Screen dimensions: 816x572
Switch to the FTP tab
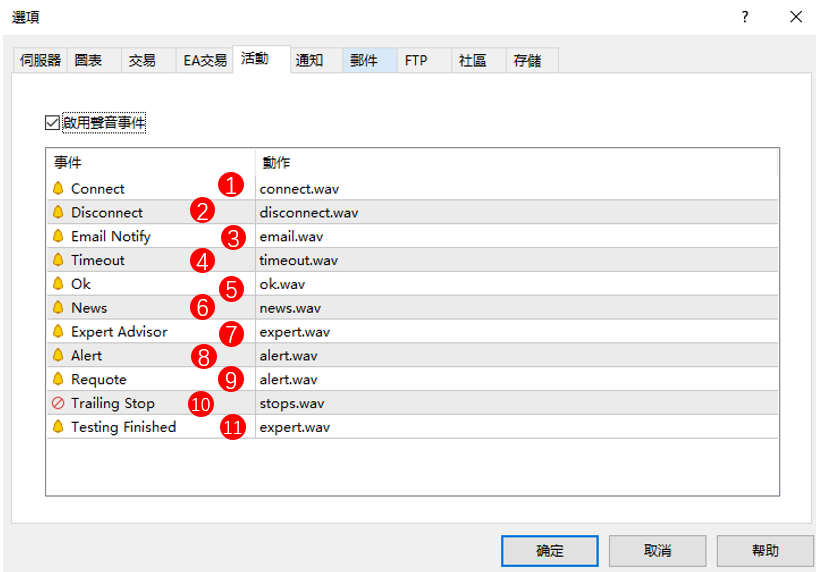pyautogui.click(x=424, y=60)
